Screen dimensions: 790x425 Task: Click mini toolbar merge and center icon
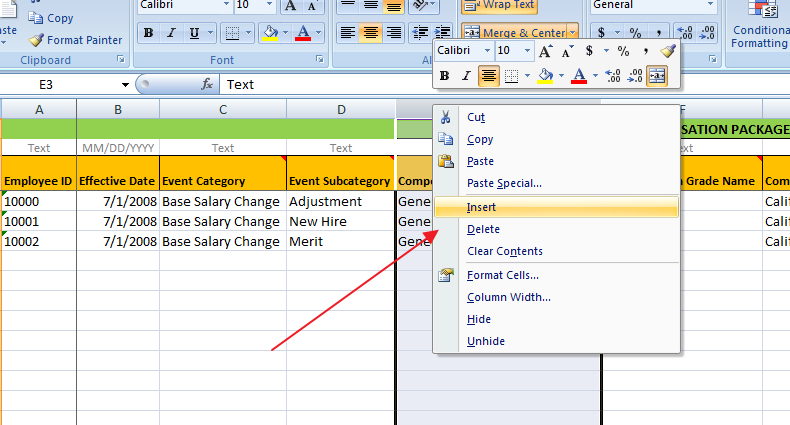(657, 75)
